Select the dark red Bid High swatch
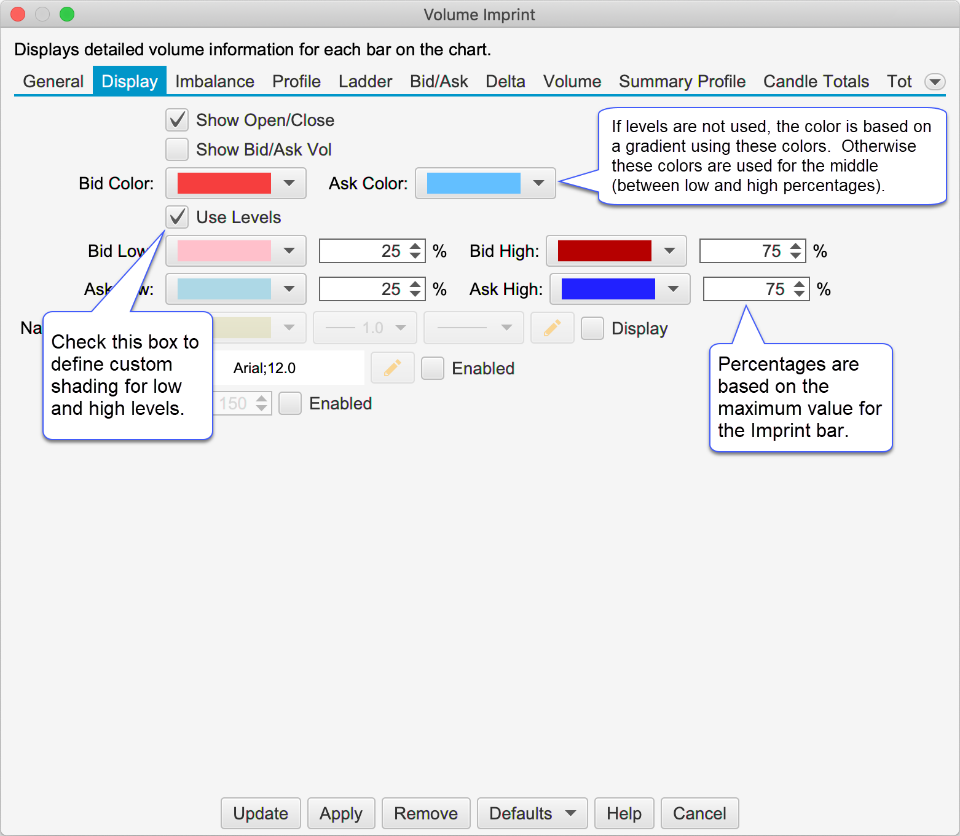This screenshot has width=960, height=836. tap(604, 251)
